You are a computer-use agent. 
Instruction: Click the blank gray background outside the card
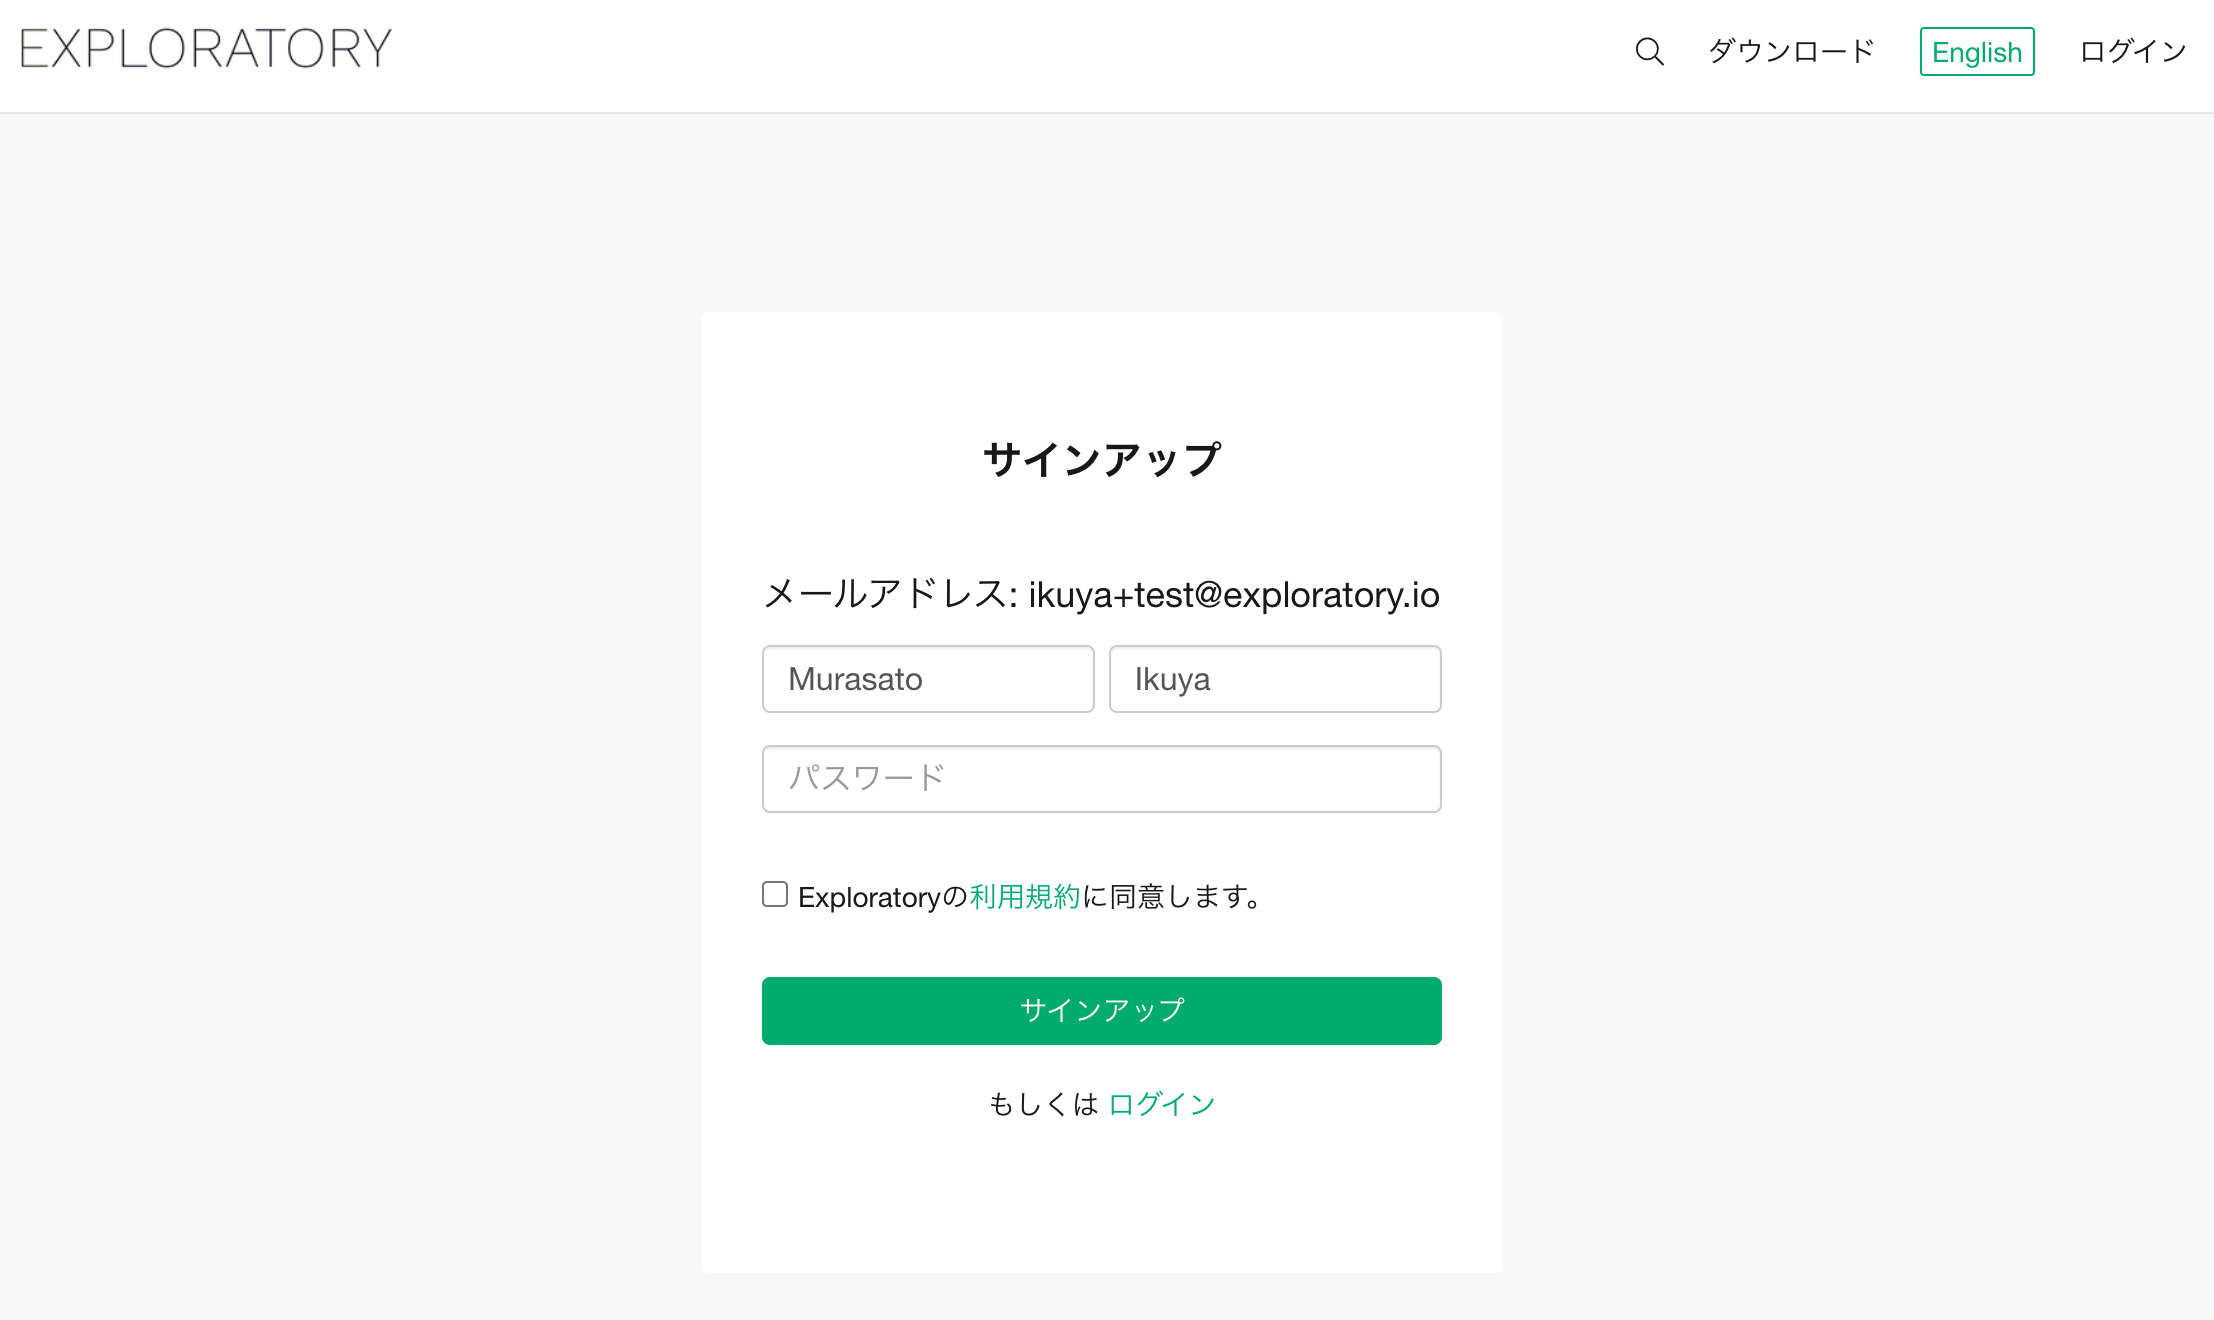coord(350,700)
